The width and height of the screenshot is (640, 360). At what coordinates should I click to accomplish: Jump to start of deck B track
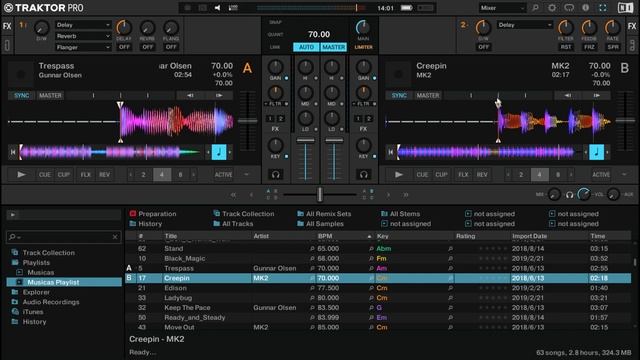tap(390, 152)
